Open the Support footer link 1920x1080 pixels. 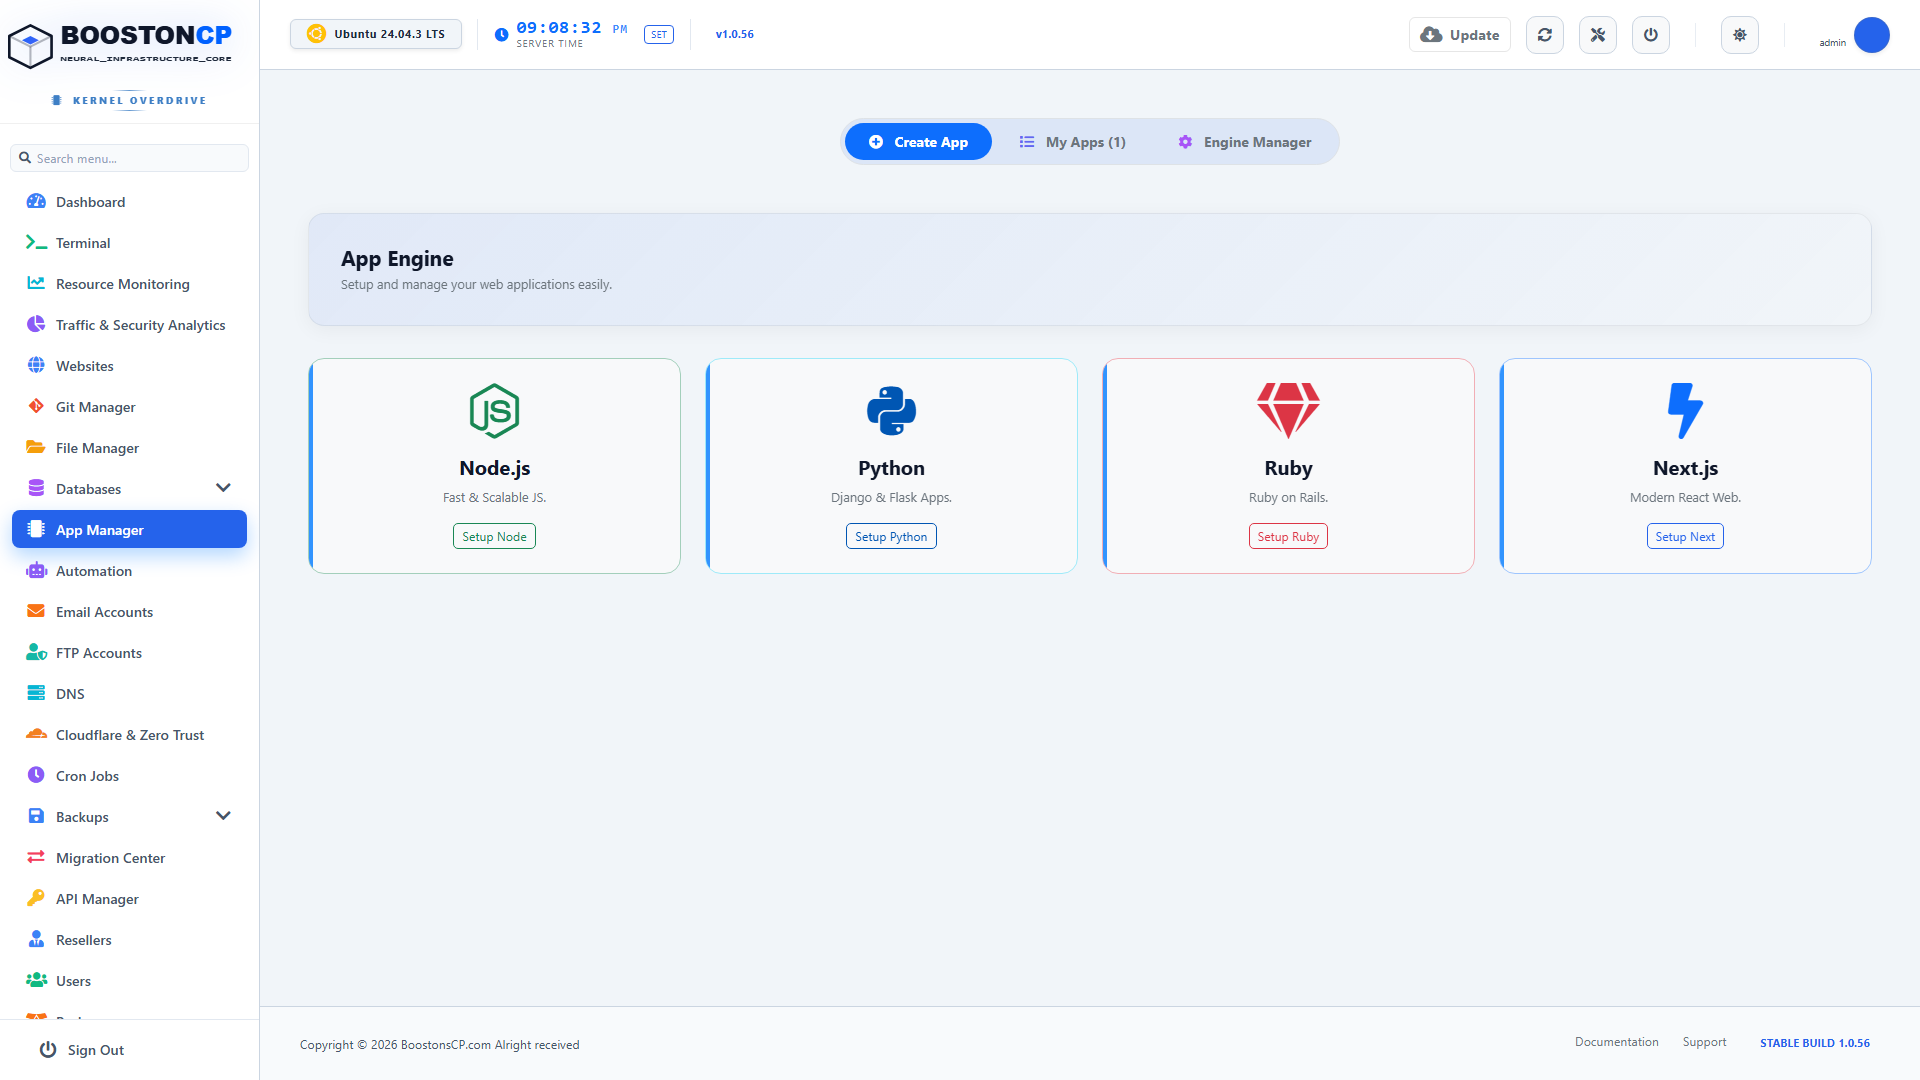tap(1704, 1042)
